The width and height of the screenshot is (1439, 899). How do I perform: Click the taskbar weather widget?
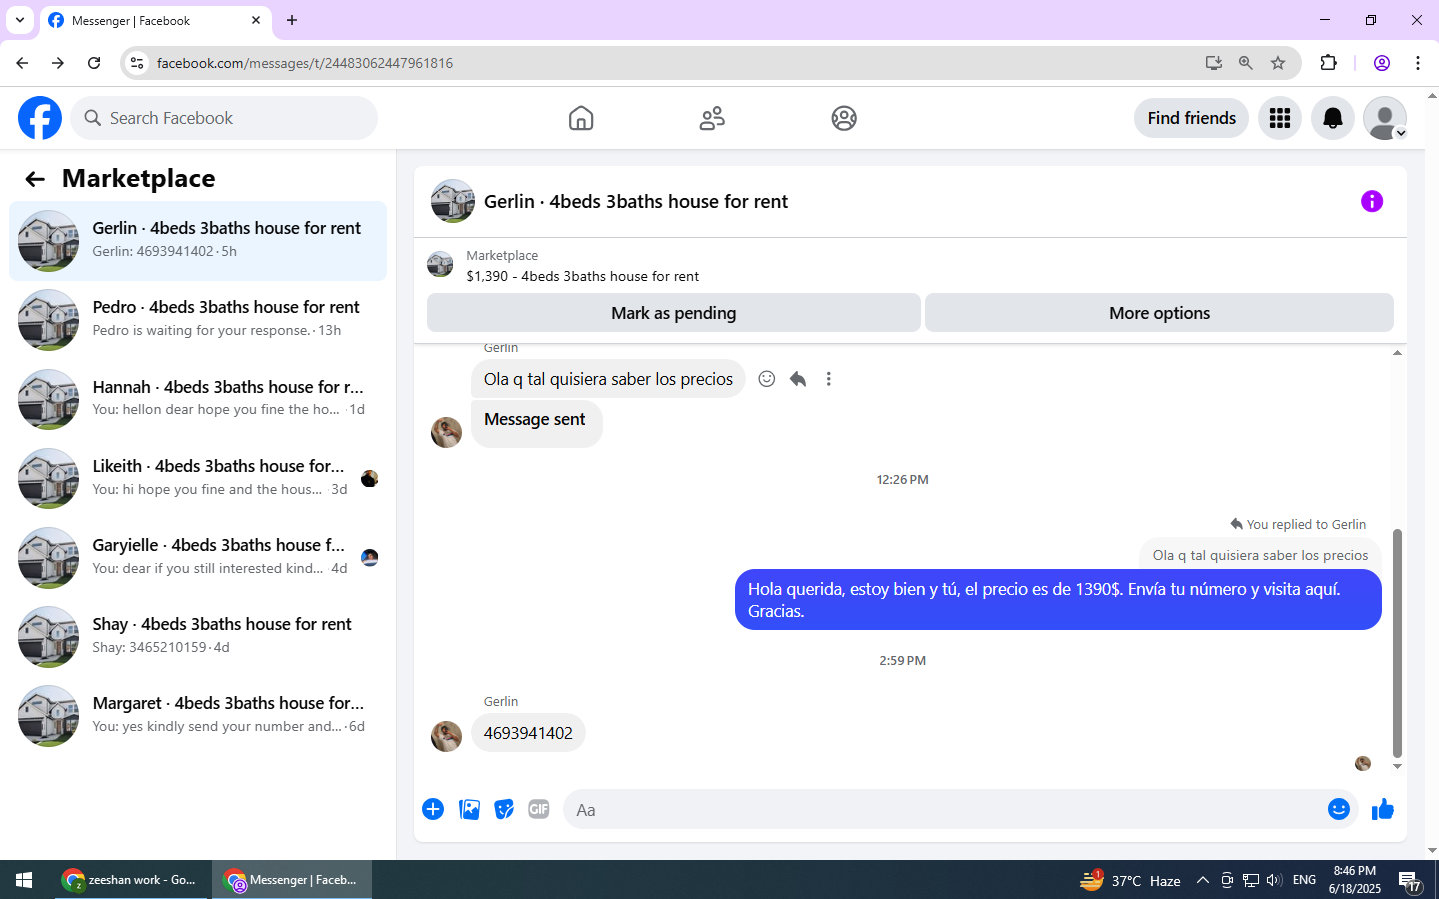pyautogui.click(x=1130, y=880)
